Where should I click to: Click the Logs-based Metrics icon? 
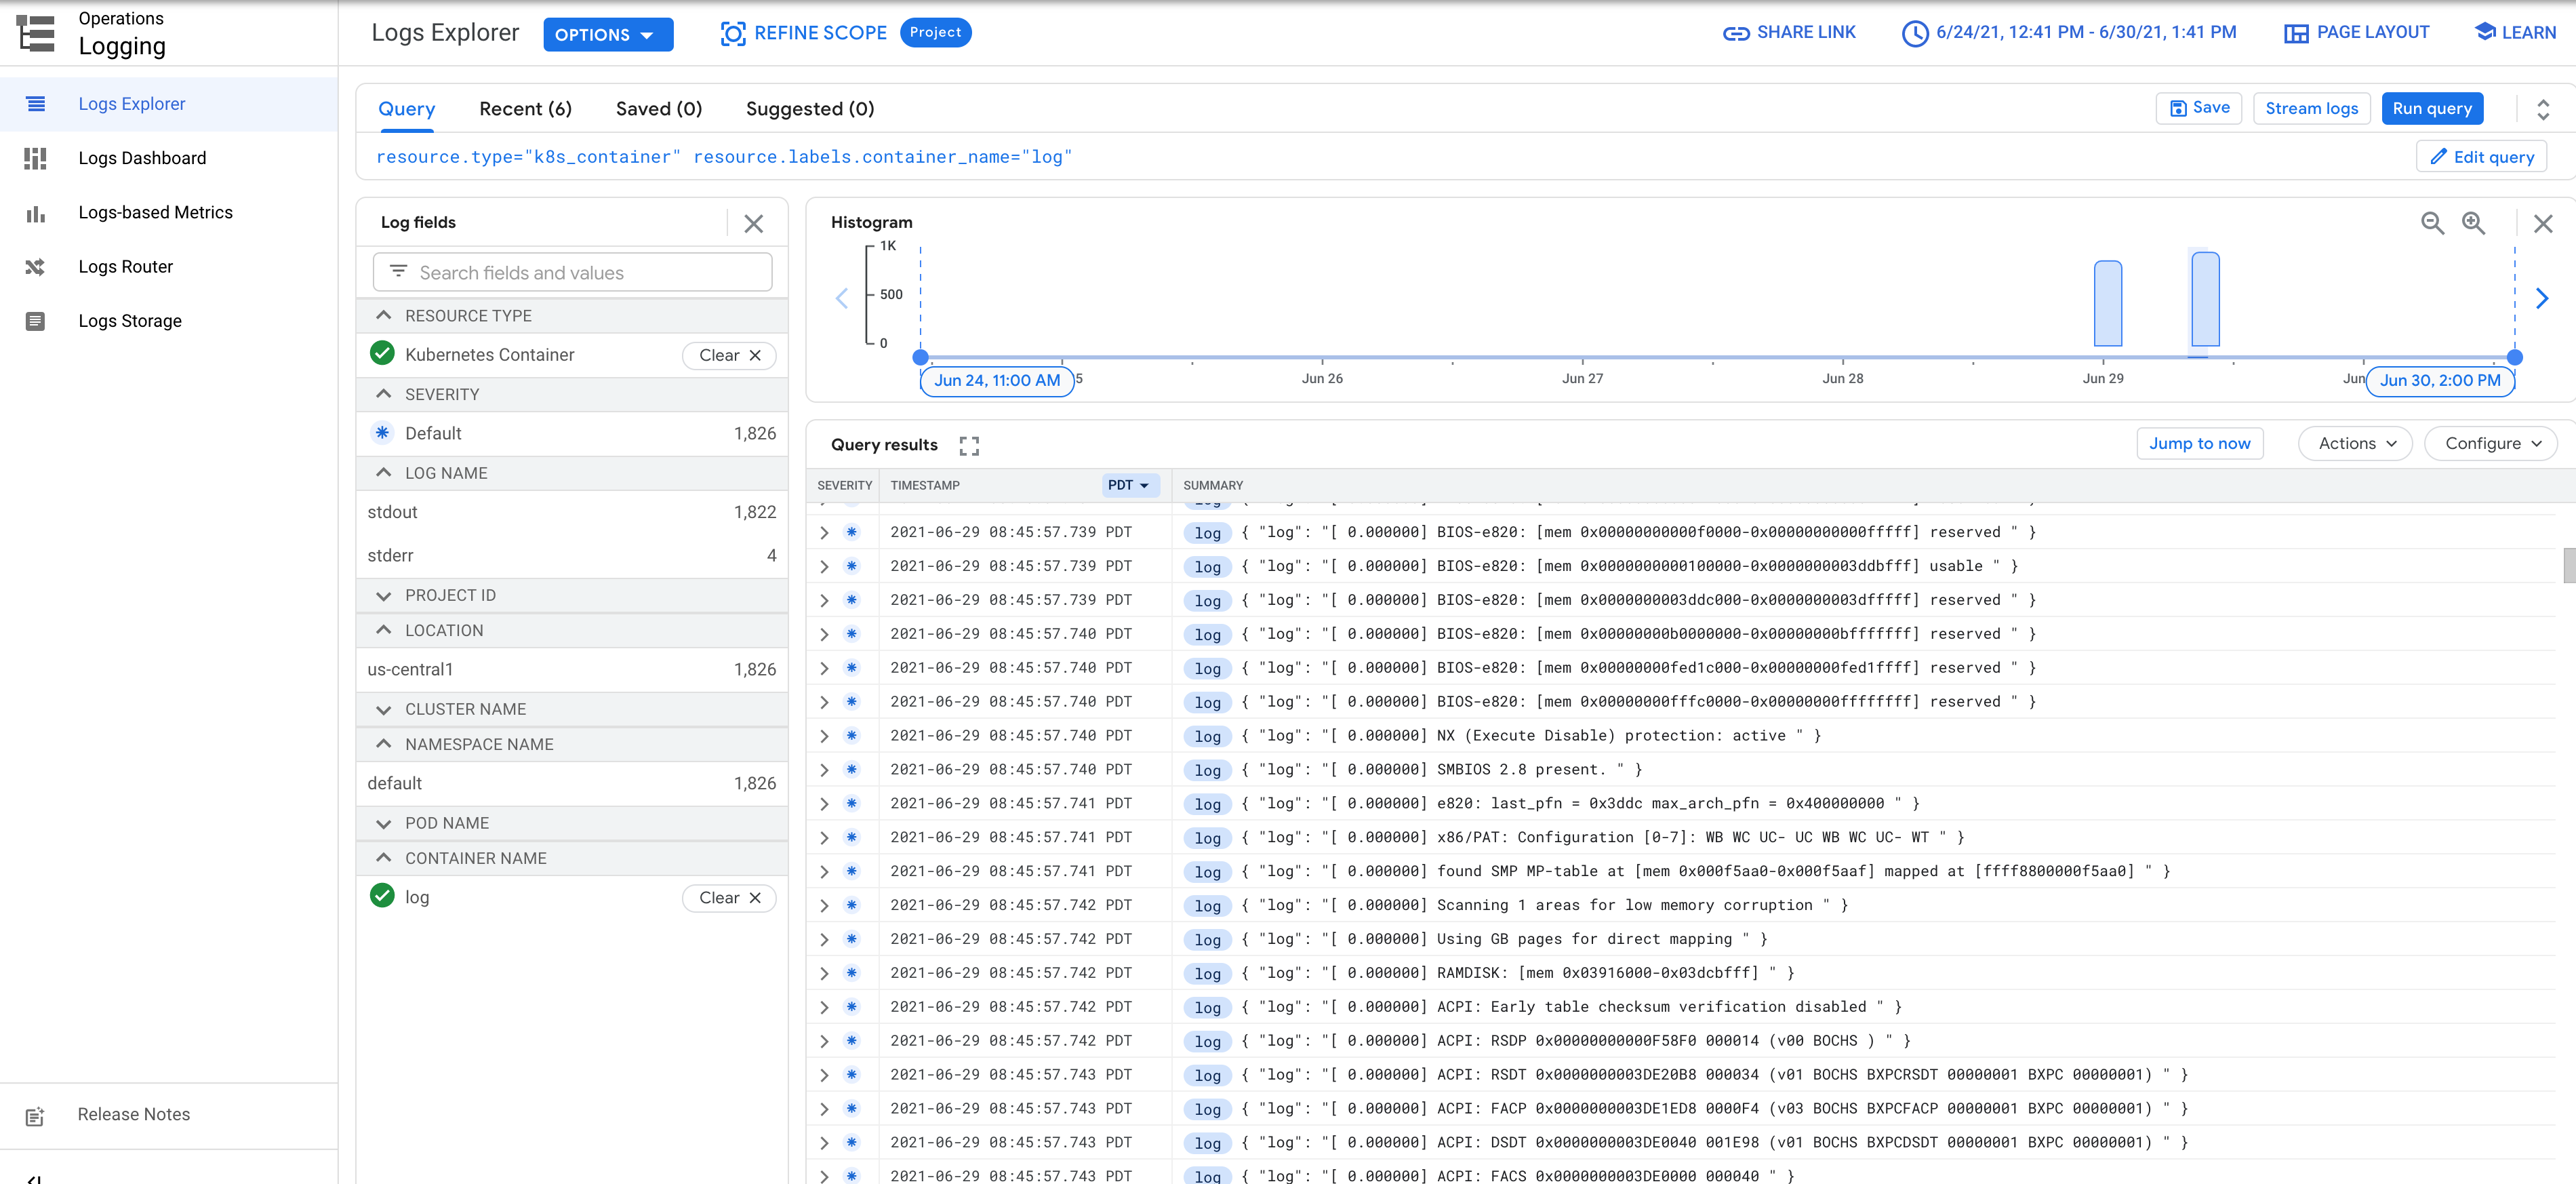click(36, 212)
